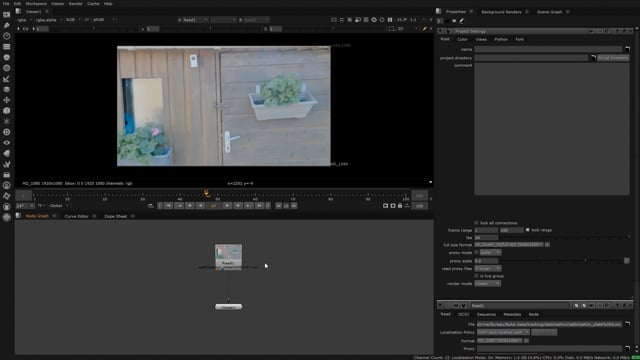This screenshot has height=360, width=640.
Task: Open the MetaData nodes menu in left toolbar
Action: [7, 153]
